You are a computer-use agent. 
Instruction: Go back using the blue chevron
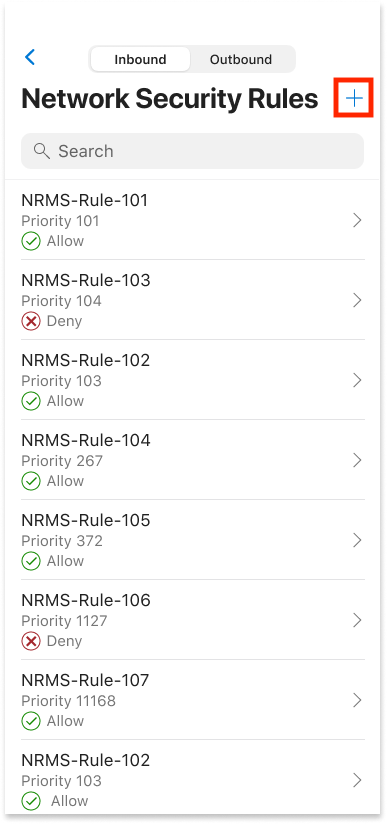pos(30,57)
